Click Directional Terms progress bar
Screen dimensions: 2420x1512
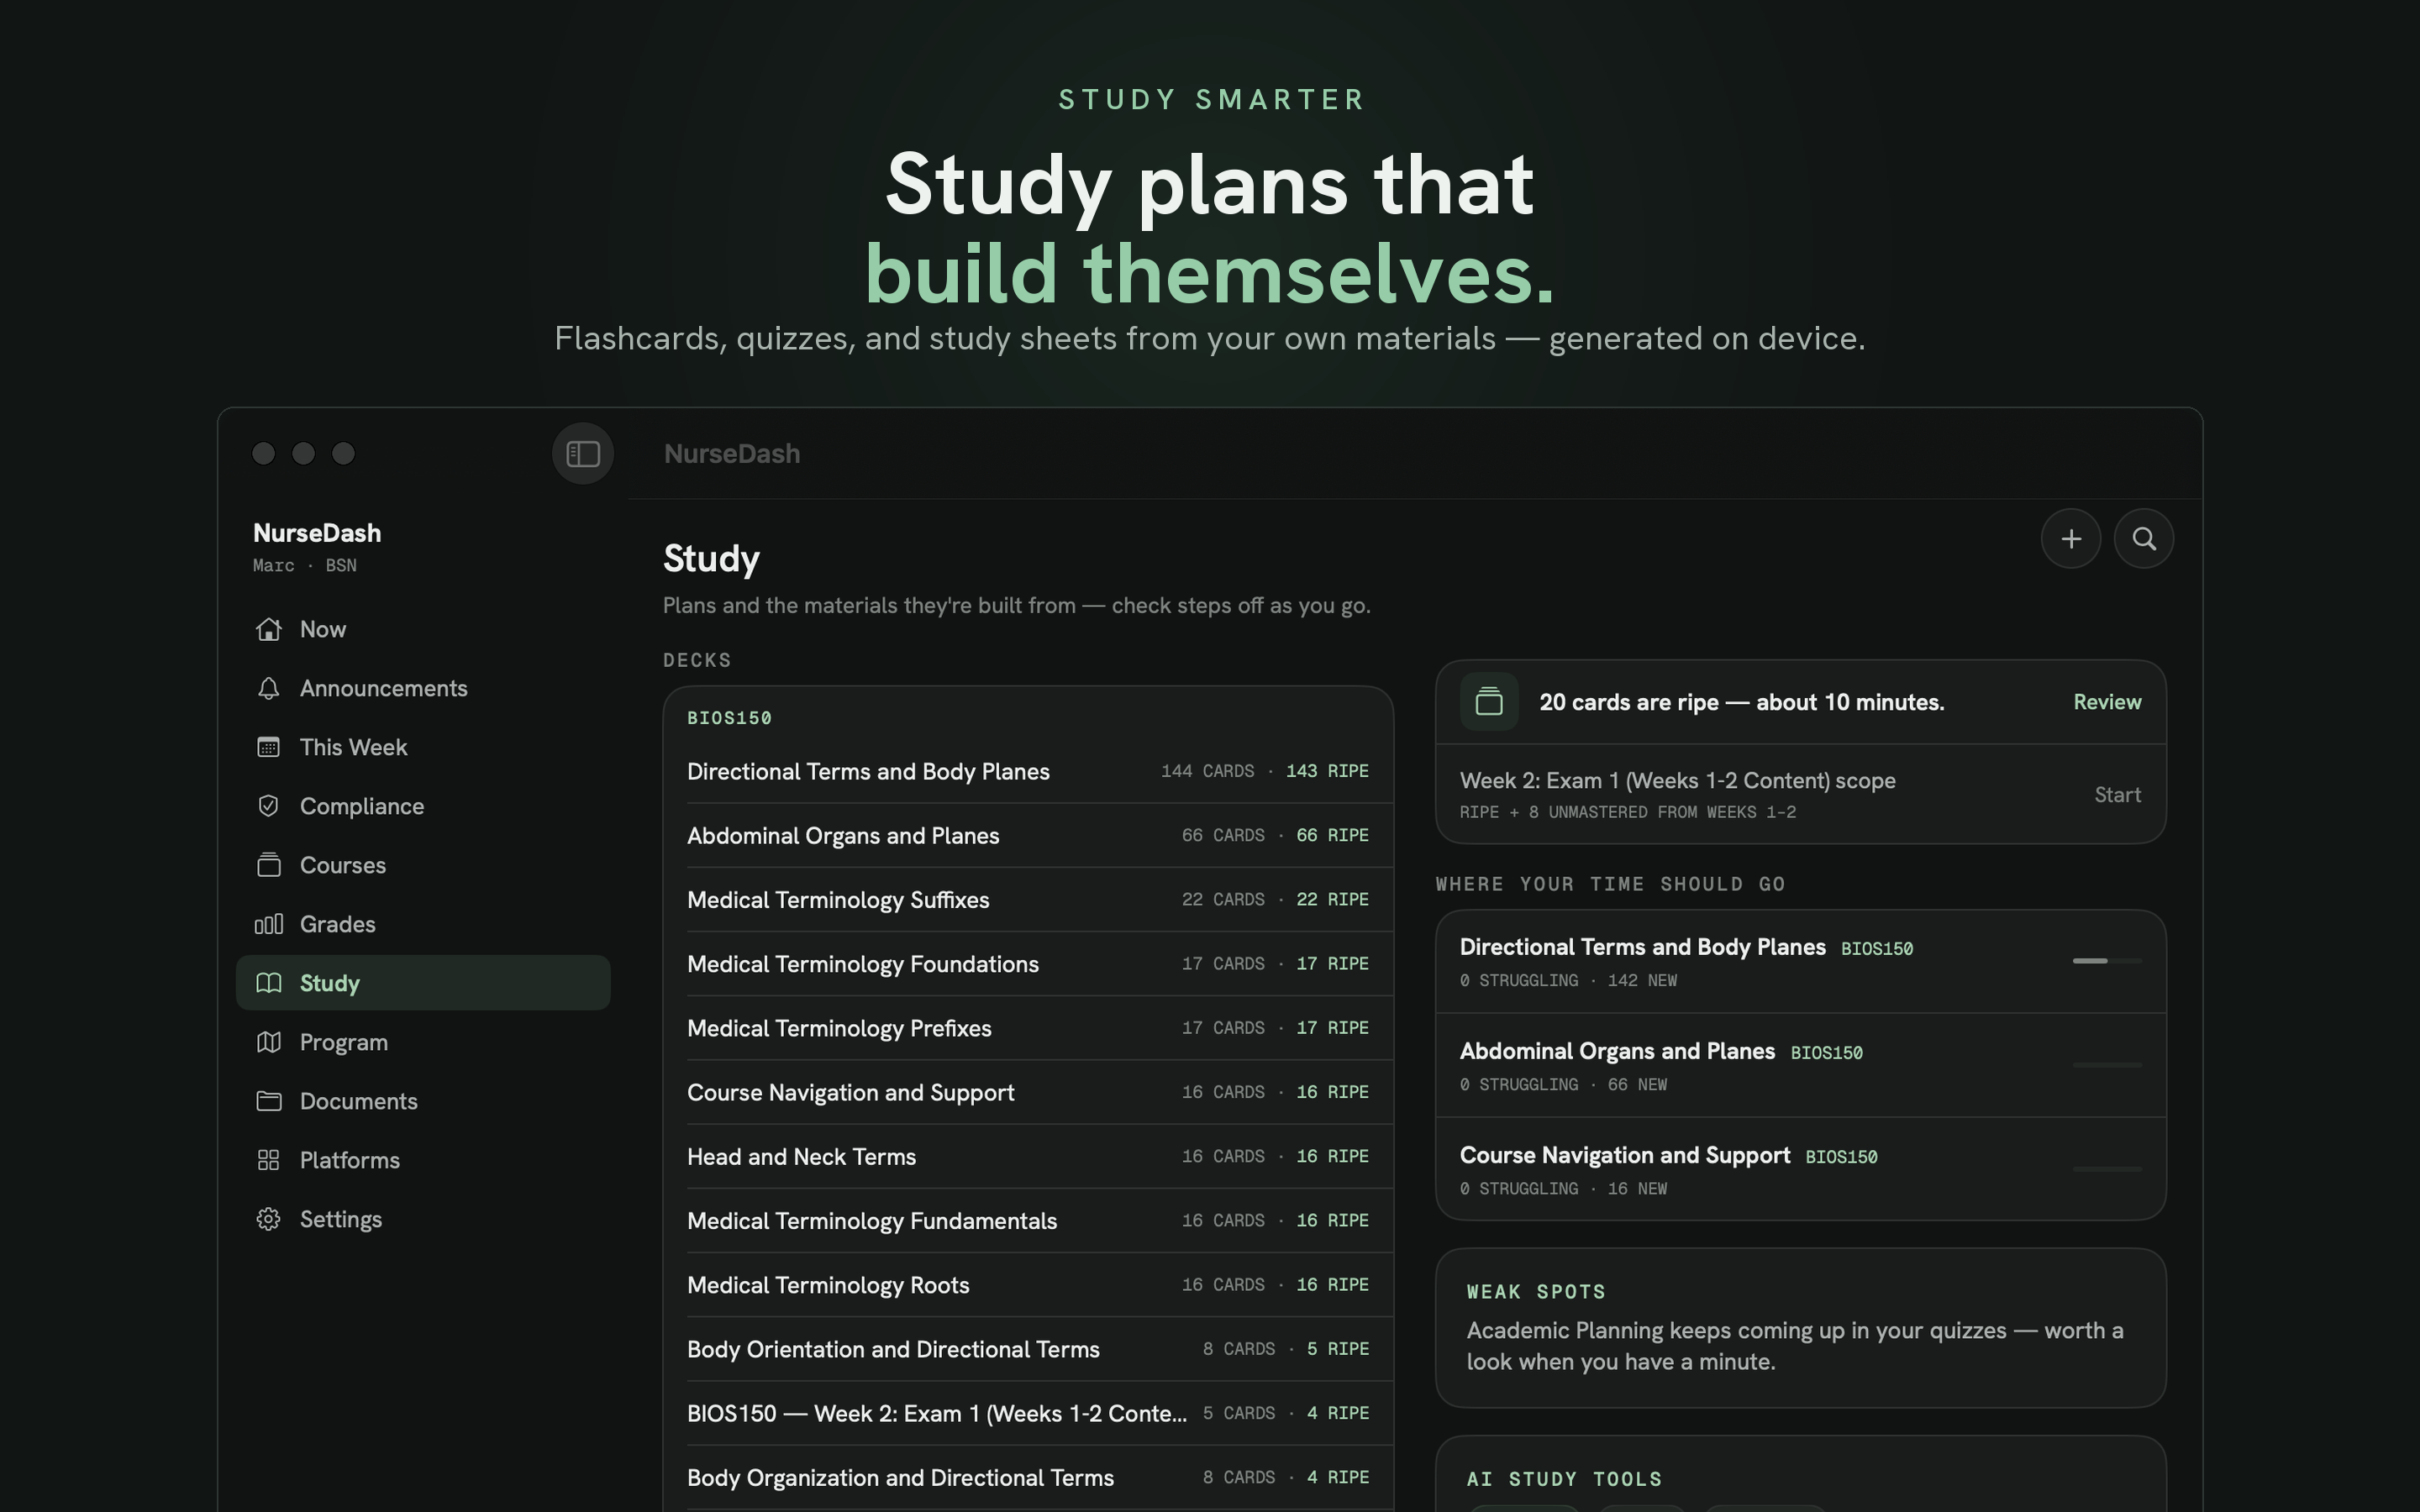[2107, 961]
